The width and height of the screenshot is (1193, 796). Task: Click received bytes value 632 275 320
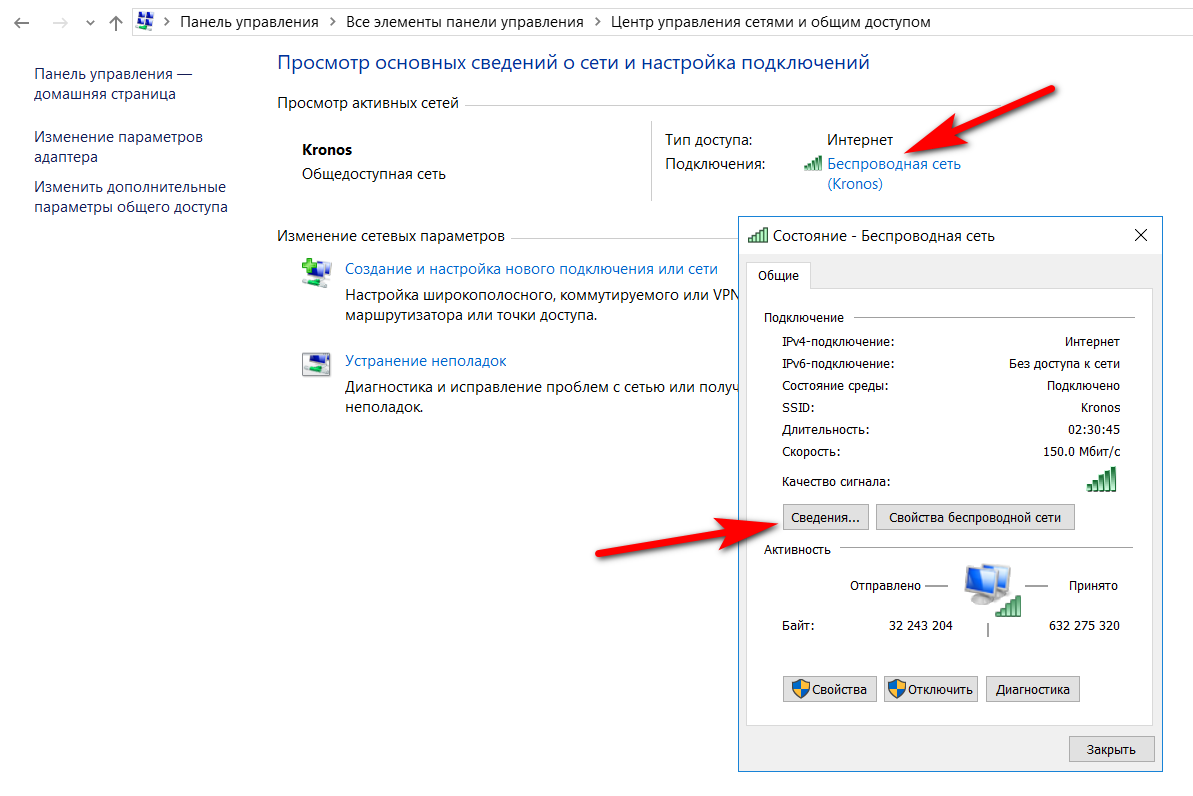click(1084, 626)
